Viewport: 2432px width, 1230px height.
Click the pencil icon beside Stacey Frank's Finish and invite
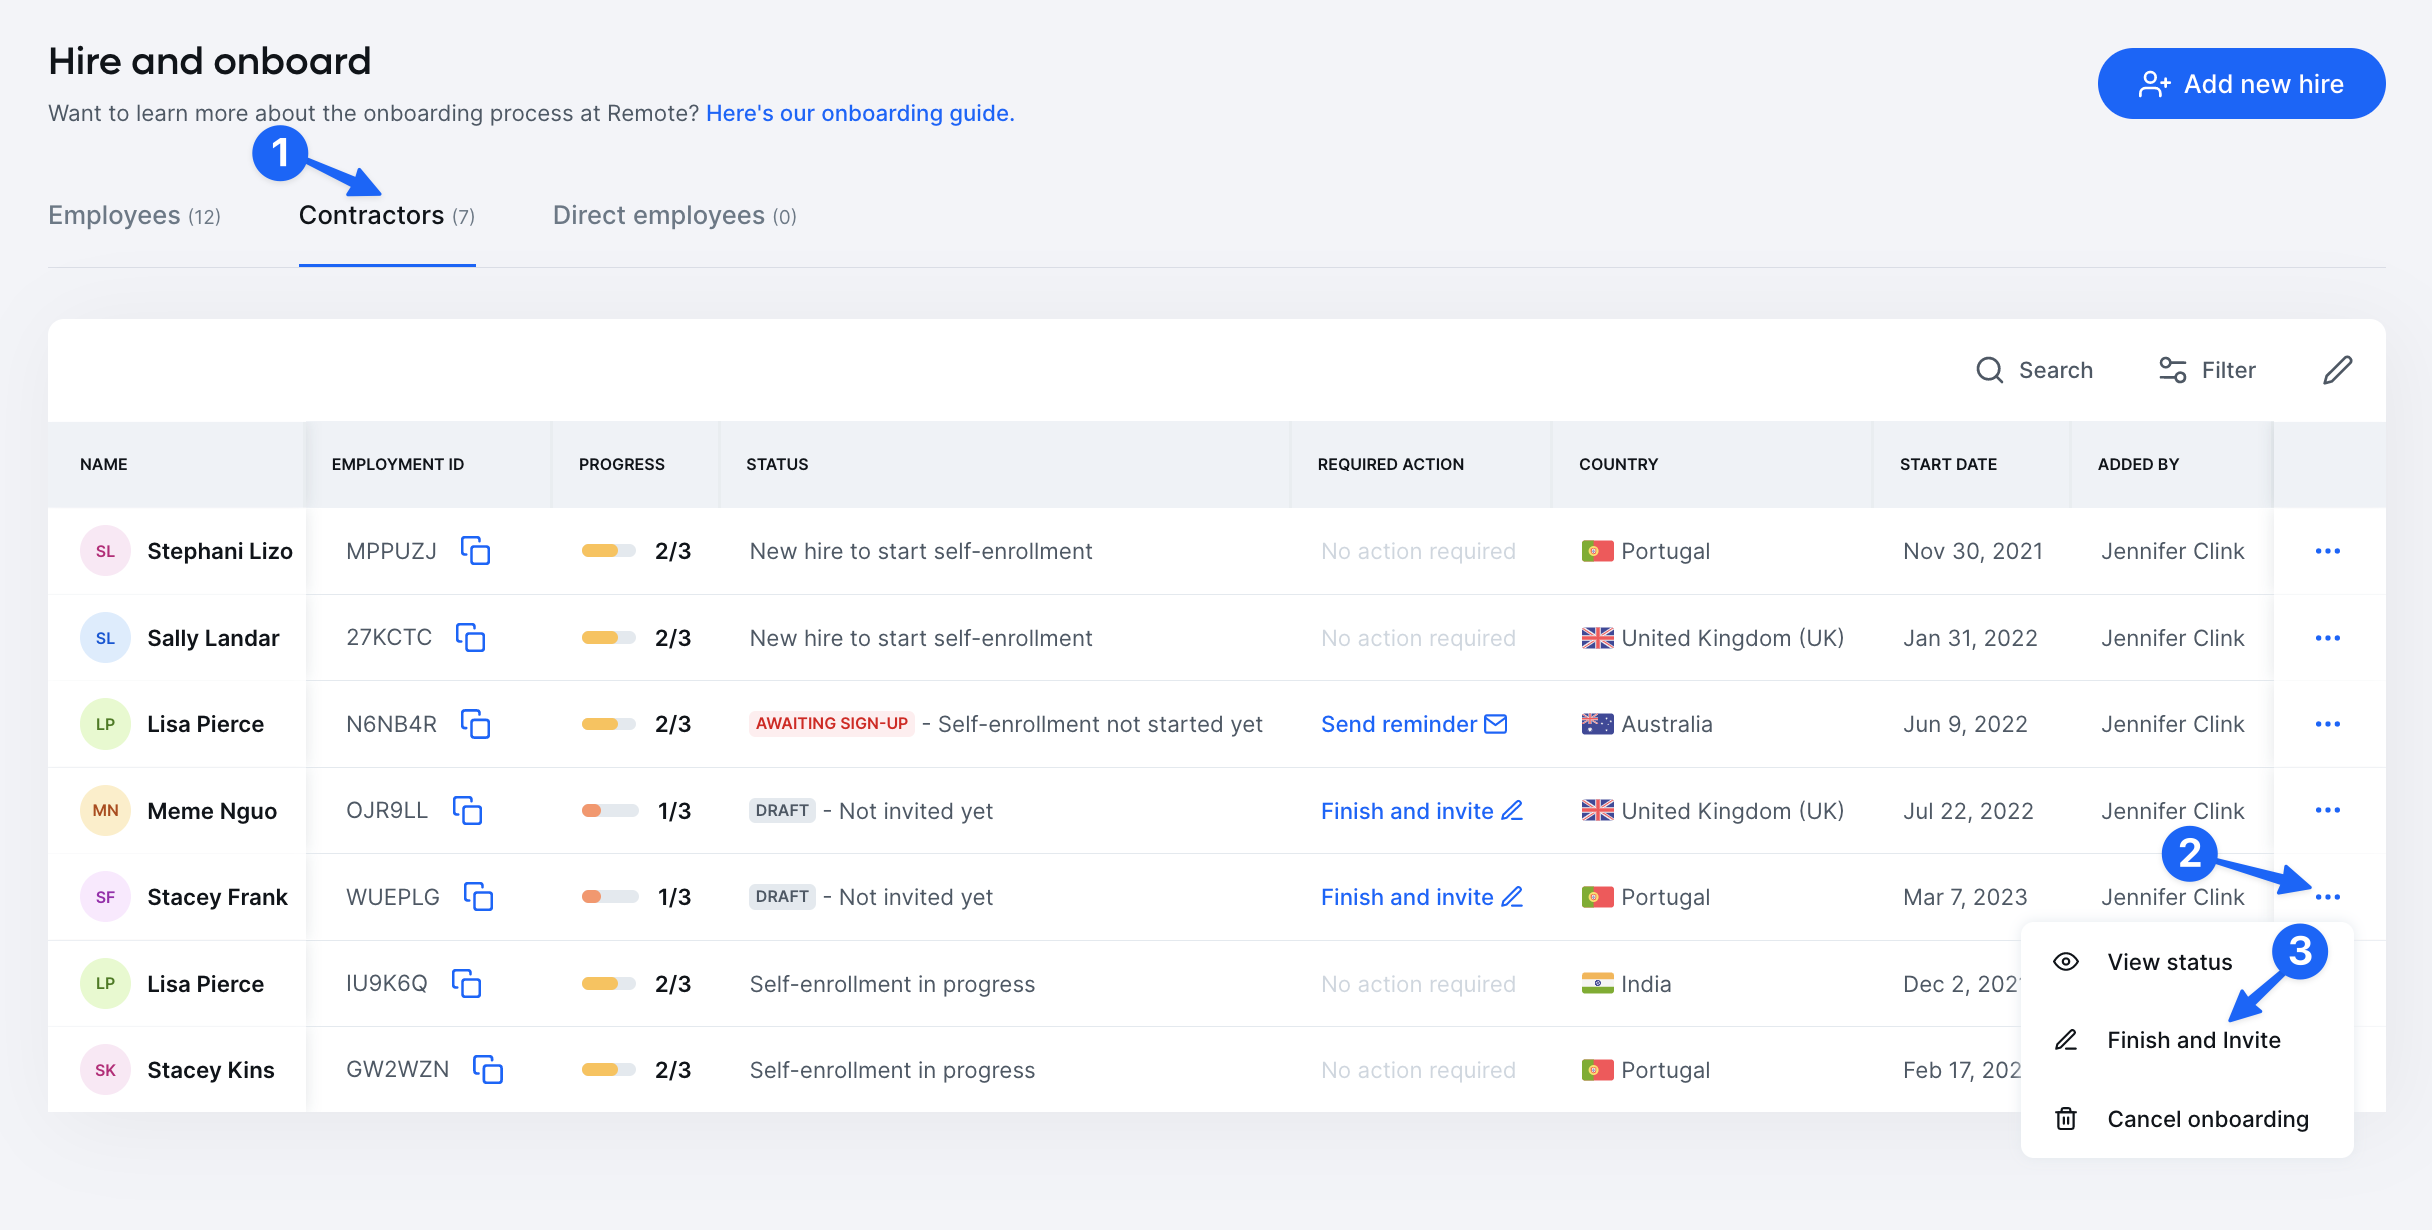coord(1511,897)
